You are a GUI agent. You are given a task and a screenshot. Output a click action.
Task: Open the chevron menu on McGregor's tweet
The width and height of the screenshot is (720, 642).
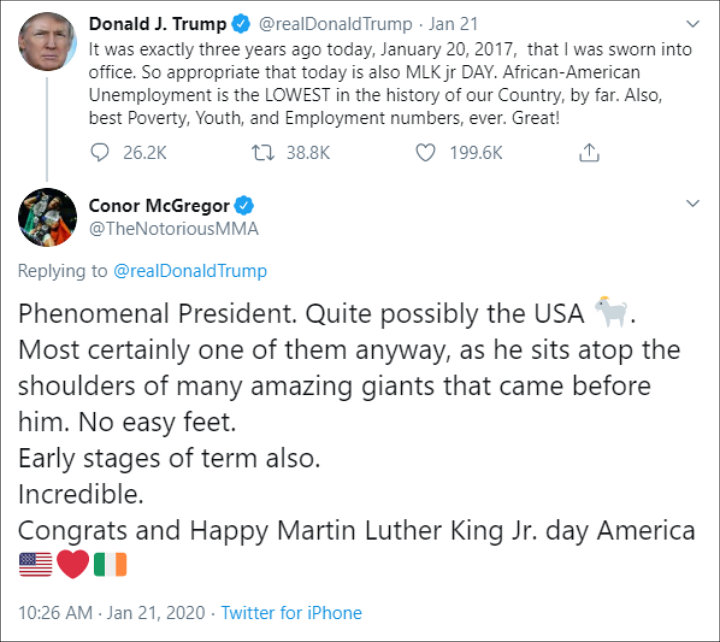[692, 203]
